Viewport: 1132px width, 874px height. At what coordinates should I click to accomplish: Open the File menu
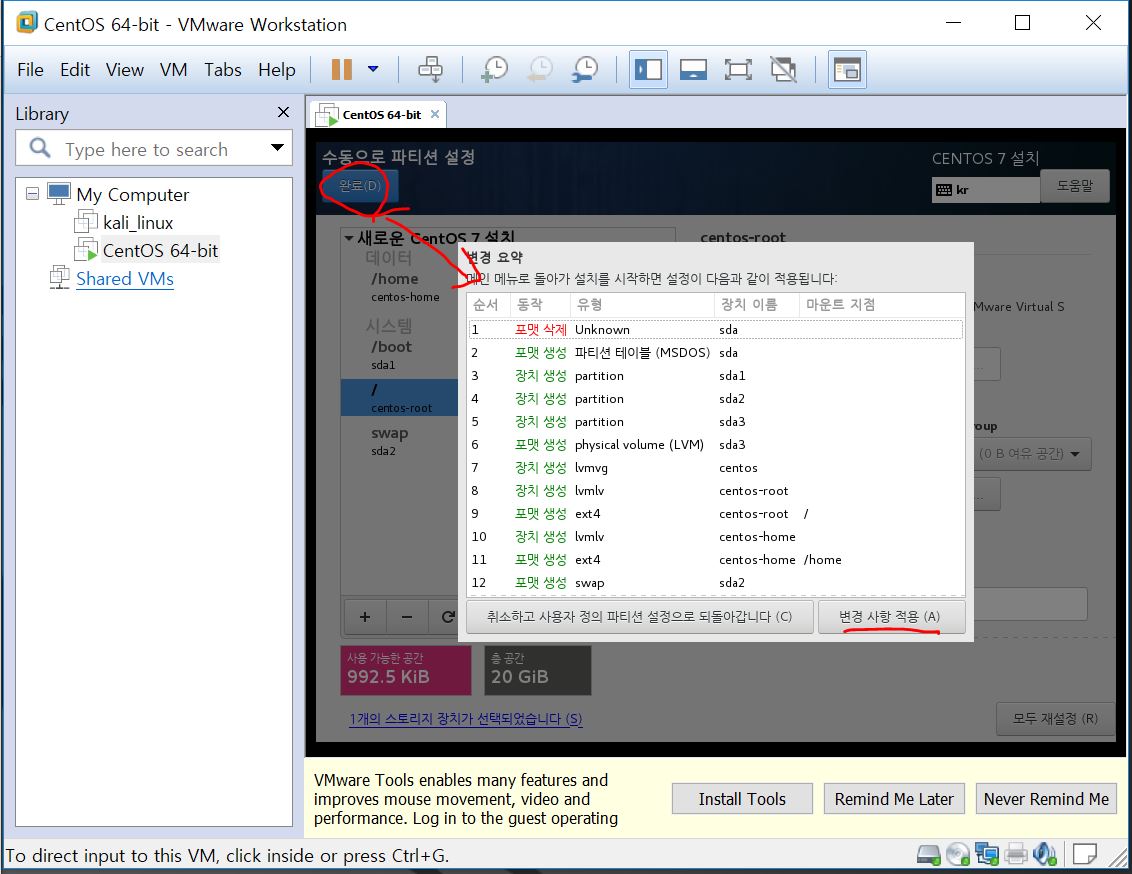pyautogui.click(x=30, y=70)
